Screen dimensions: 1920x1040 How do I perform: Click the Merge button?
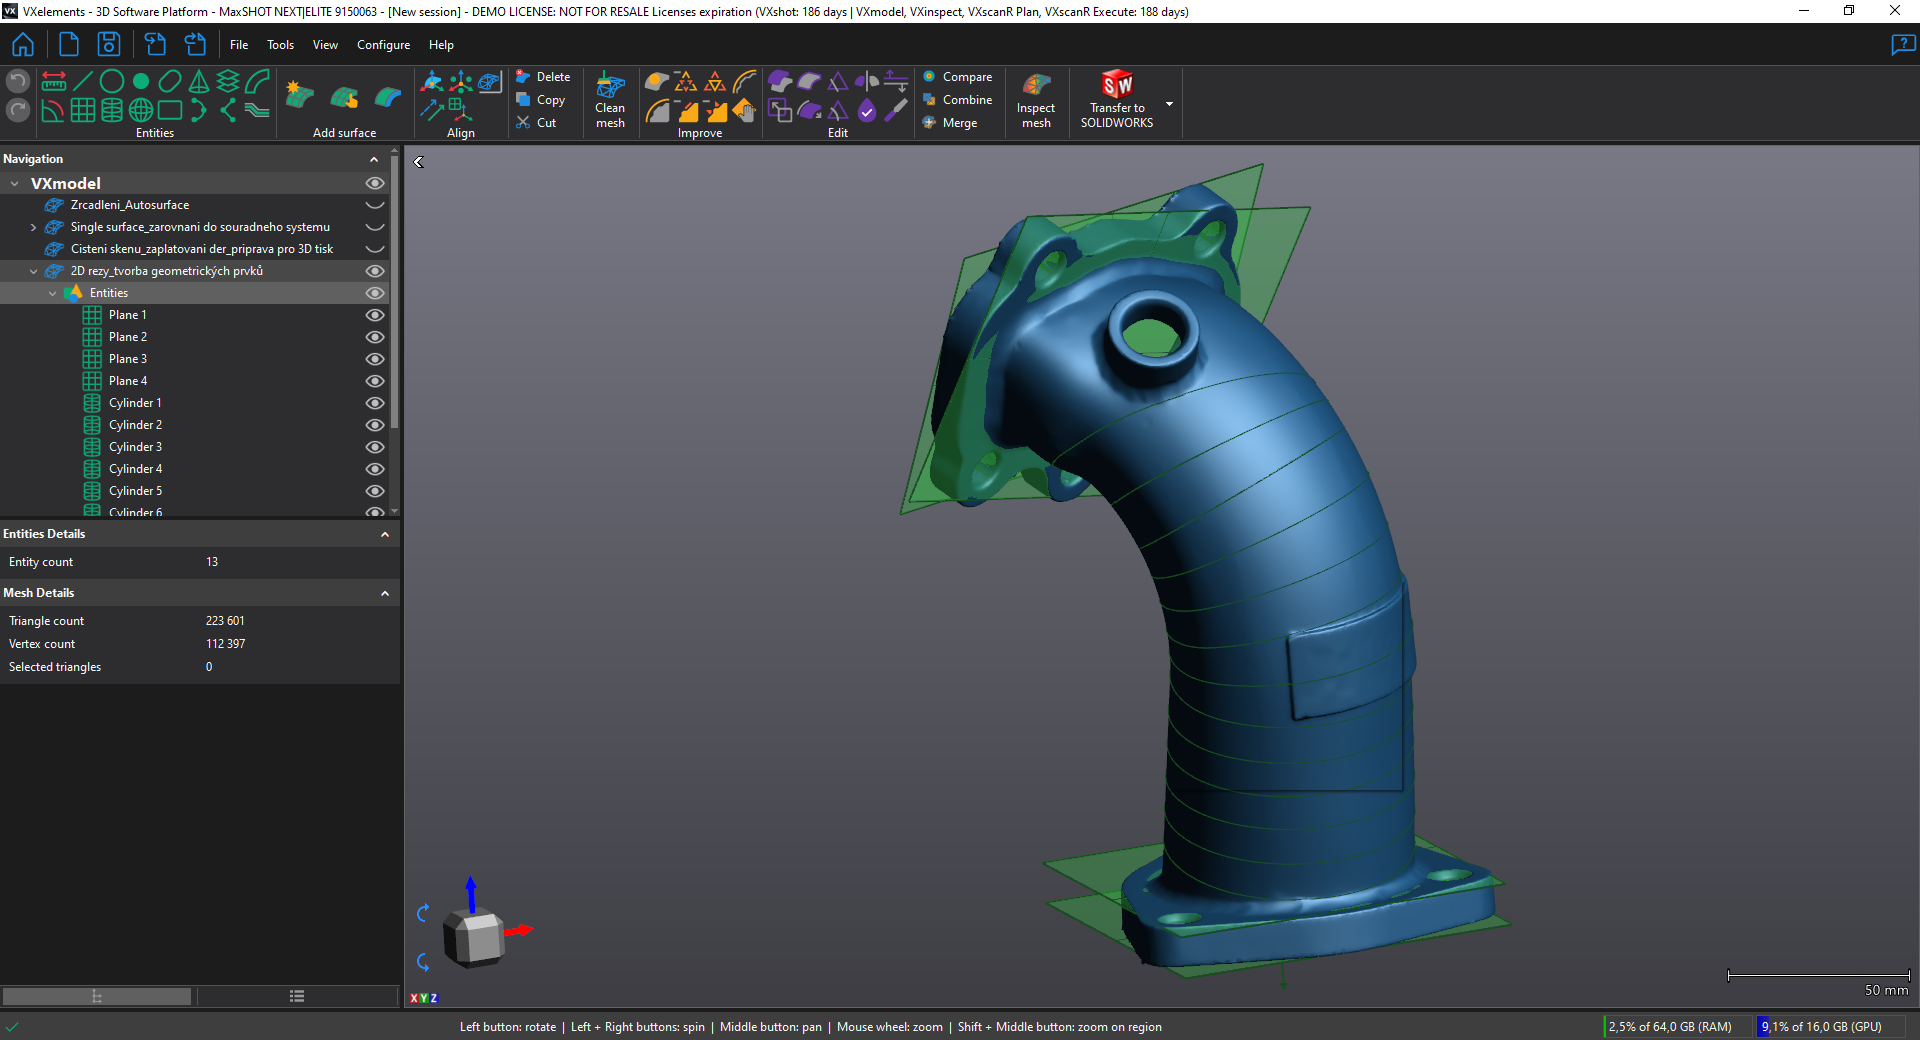(950, 123)
